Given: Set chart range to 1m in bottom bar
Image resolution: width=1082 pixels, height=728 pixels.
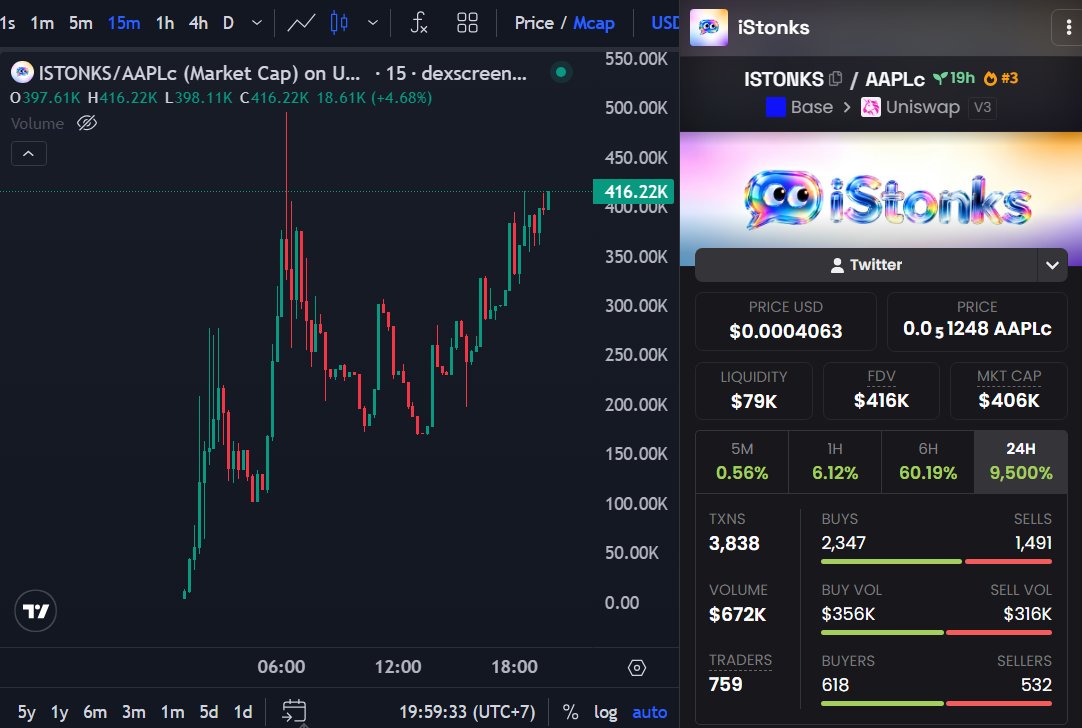Looking at the screenshot, I should pos(173,712).
